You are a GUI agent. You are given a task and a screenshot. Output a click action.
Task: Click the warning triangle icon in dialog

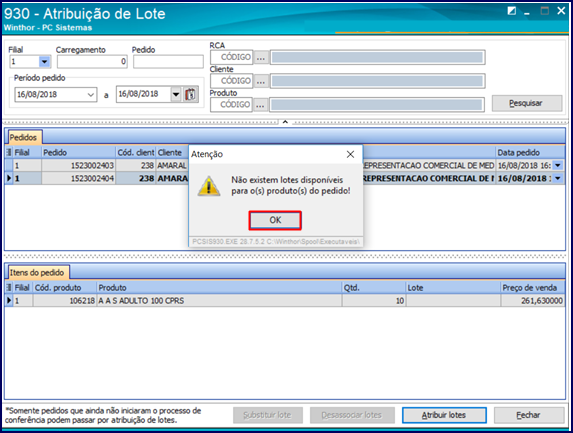(209, 186)
